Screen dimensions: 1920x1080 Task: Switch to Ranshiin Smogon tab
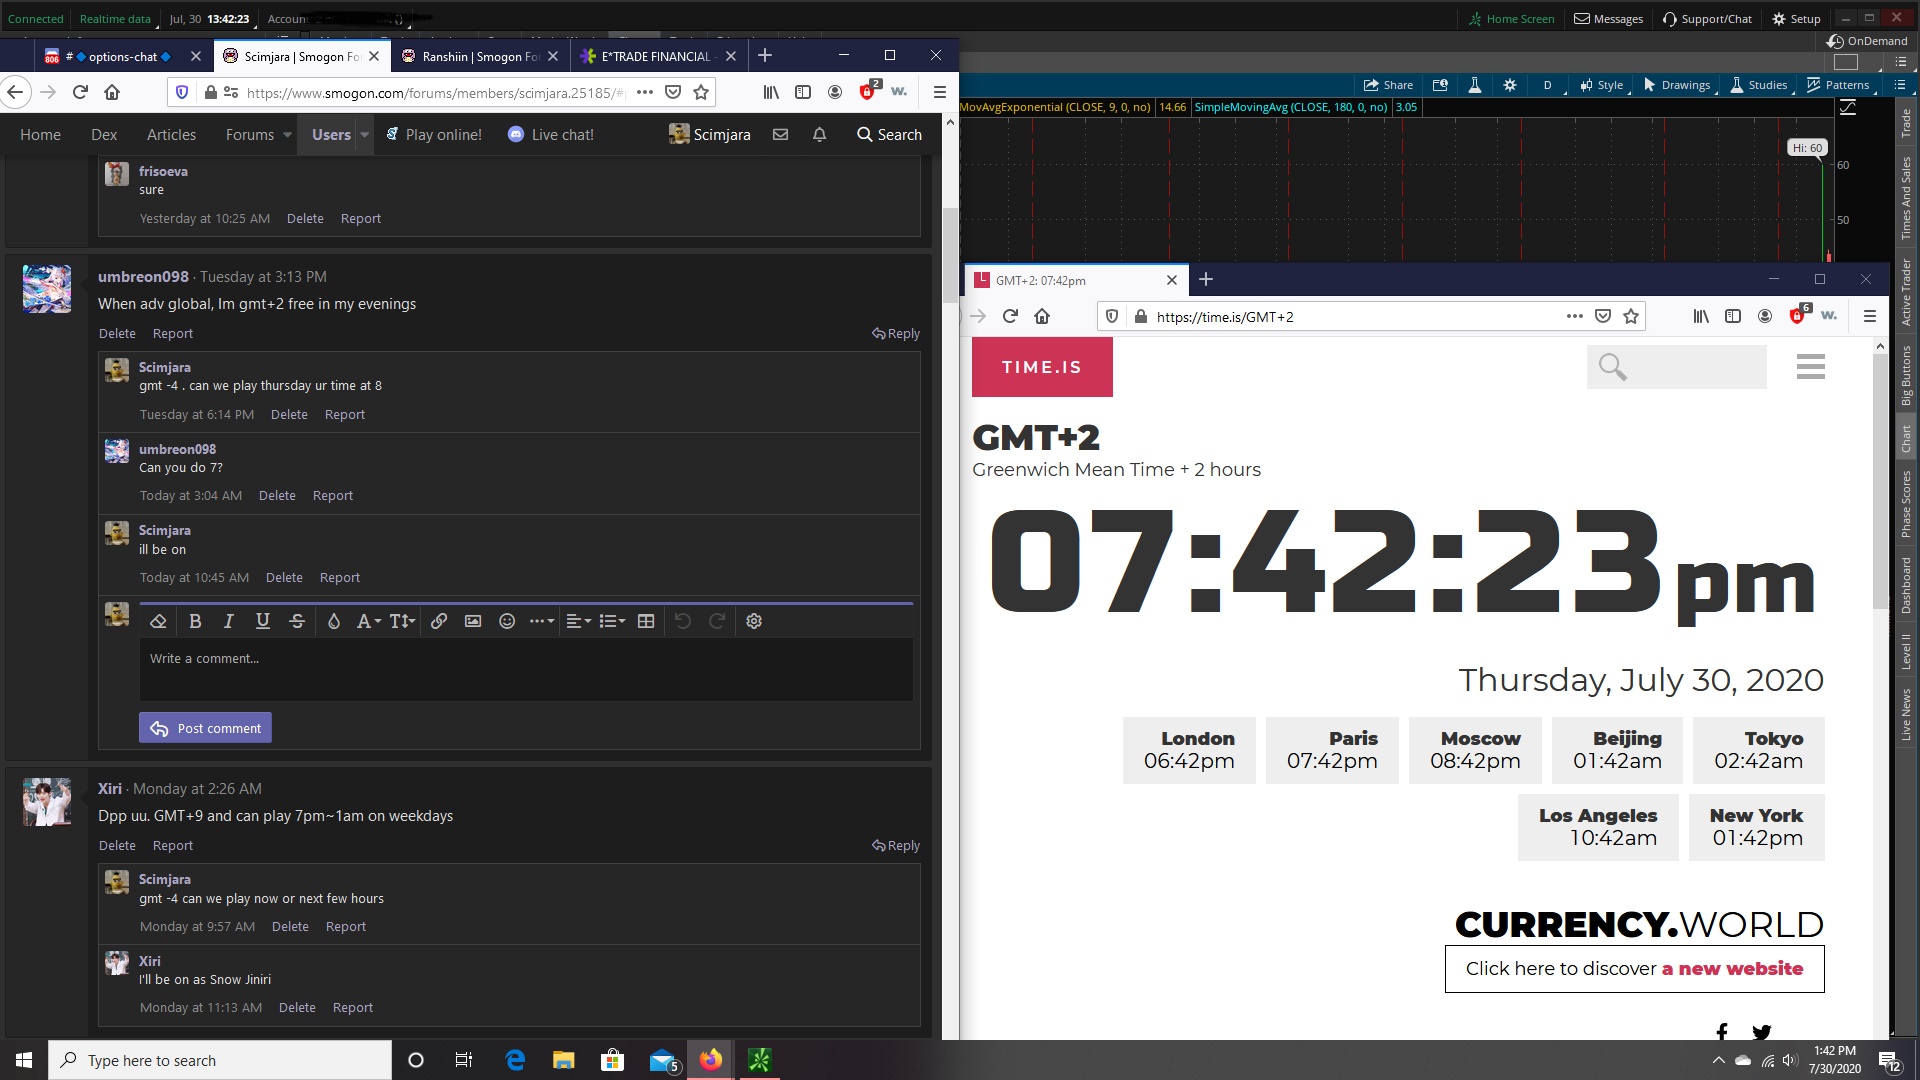click(470, 56)
